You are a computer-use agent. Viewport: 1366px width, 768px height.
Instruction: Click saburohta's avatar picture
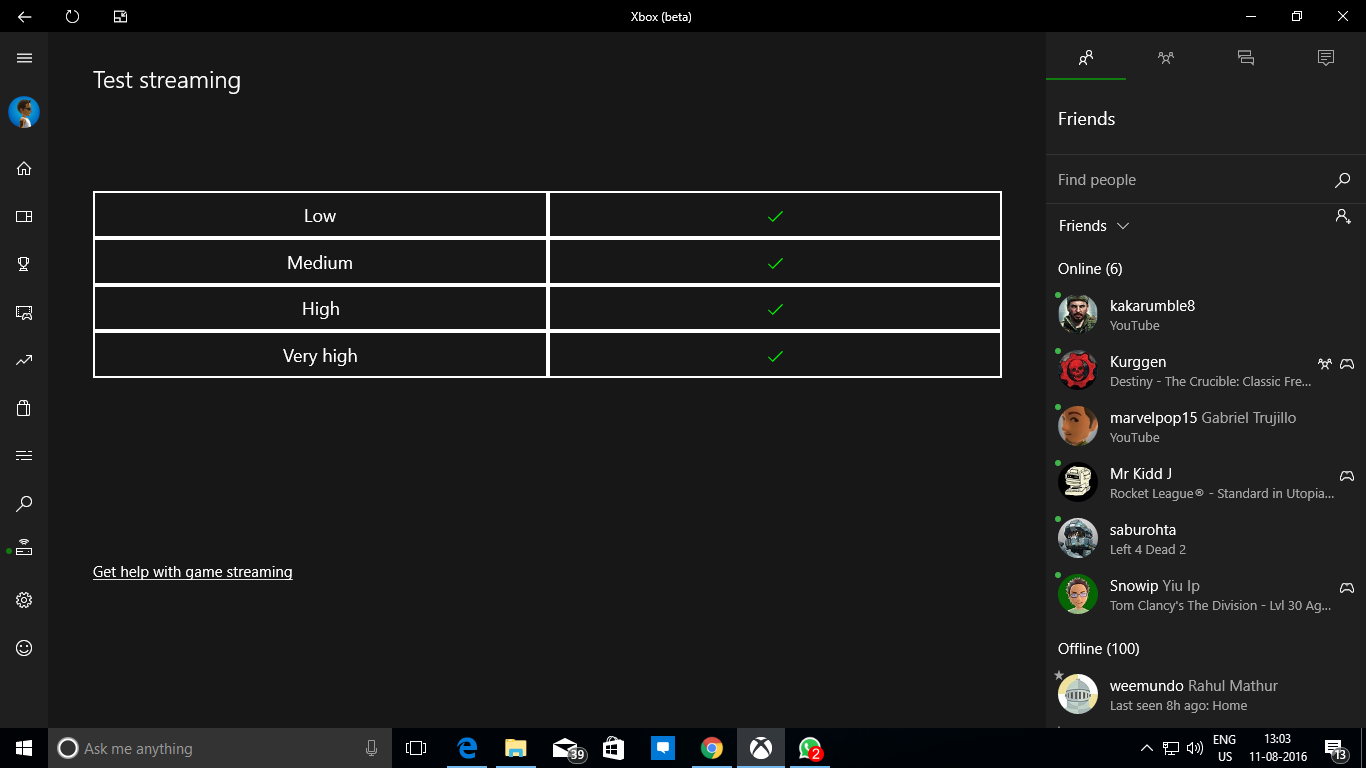[1078, 538]
